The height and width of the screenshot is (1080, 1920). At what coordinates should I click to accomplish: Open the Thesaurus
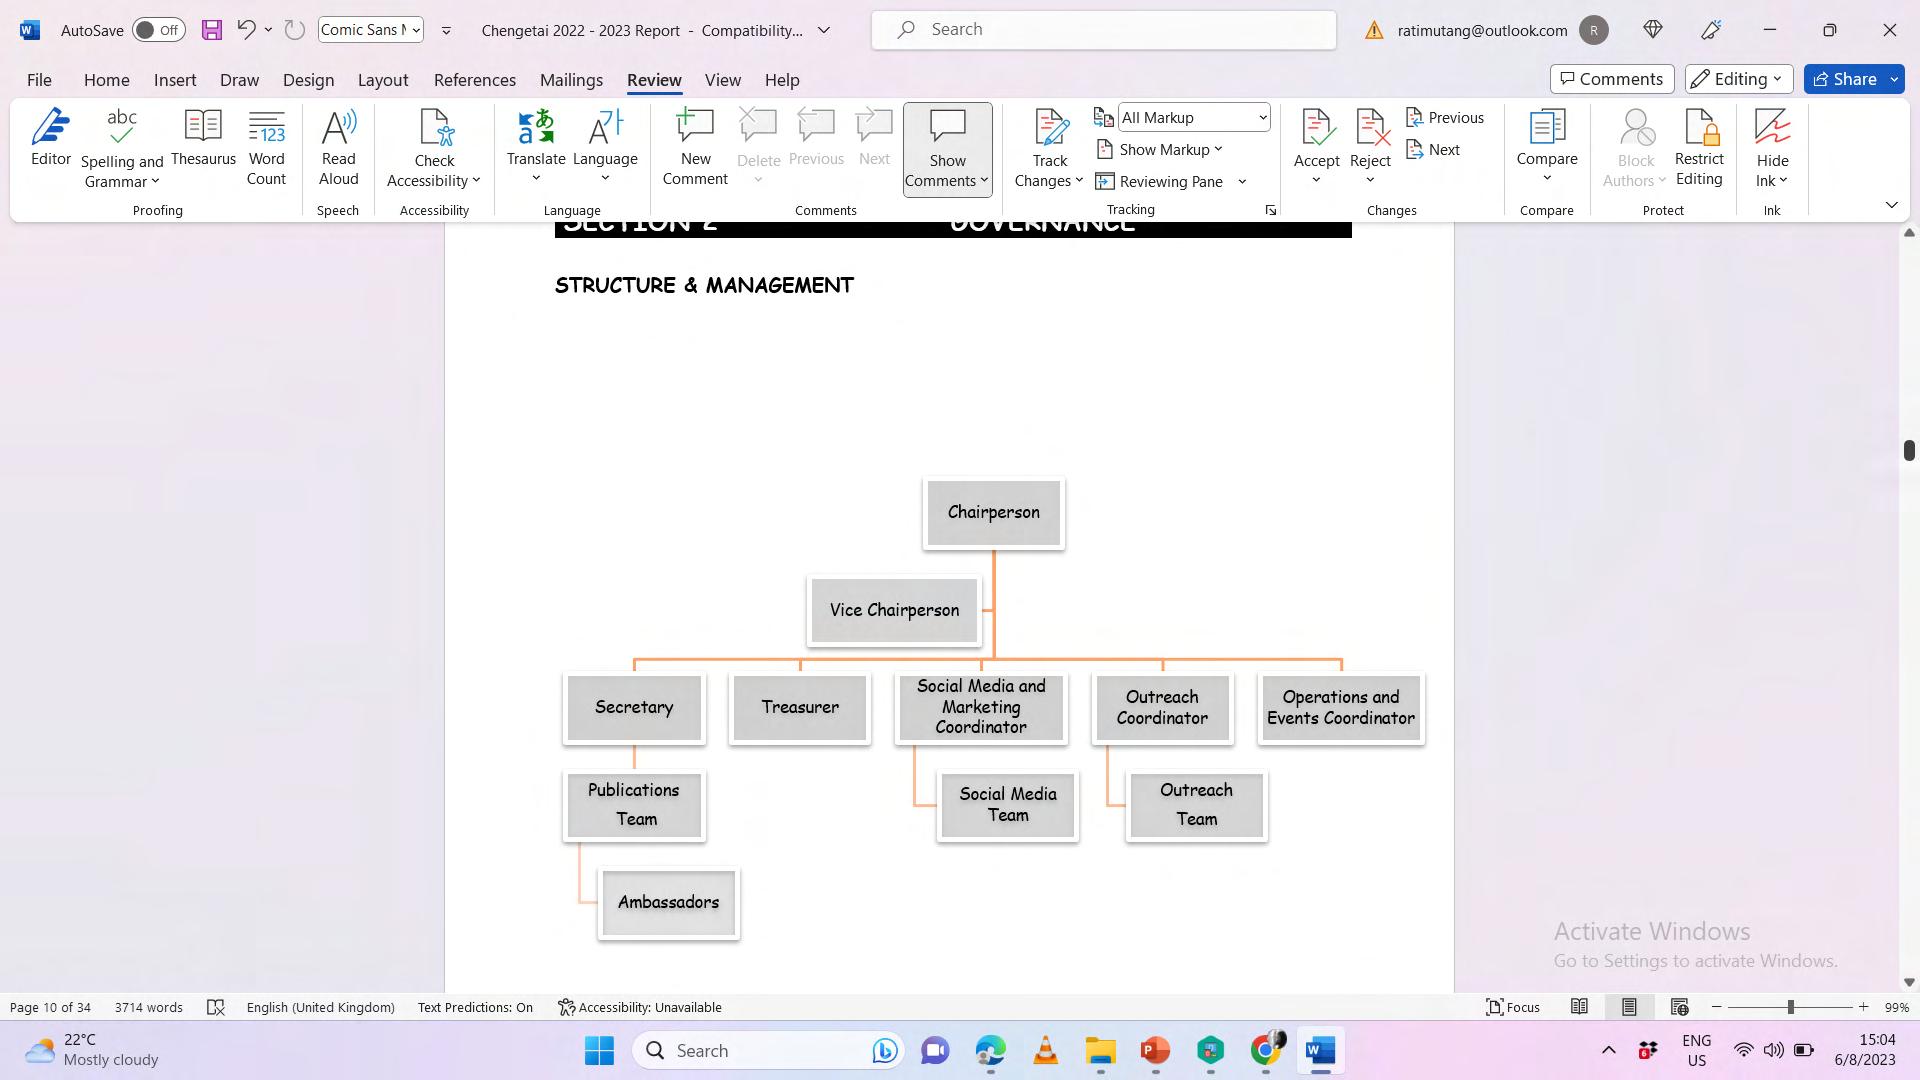(203, 140)
